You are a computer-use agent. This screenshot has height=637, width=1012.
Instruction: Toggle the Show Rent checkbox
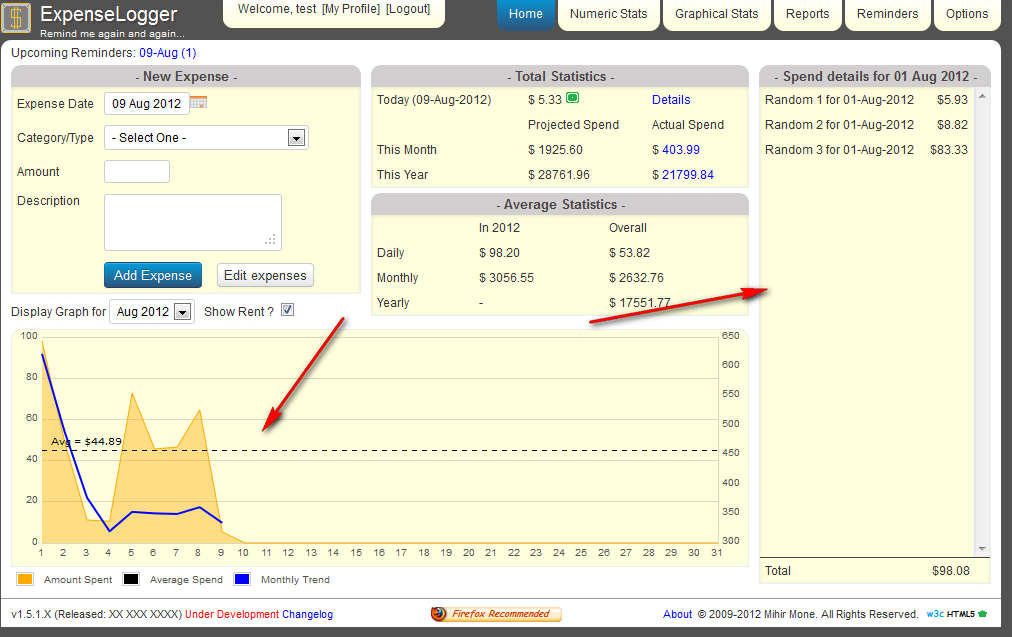pos(287,311)
